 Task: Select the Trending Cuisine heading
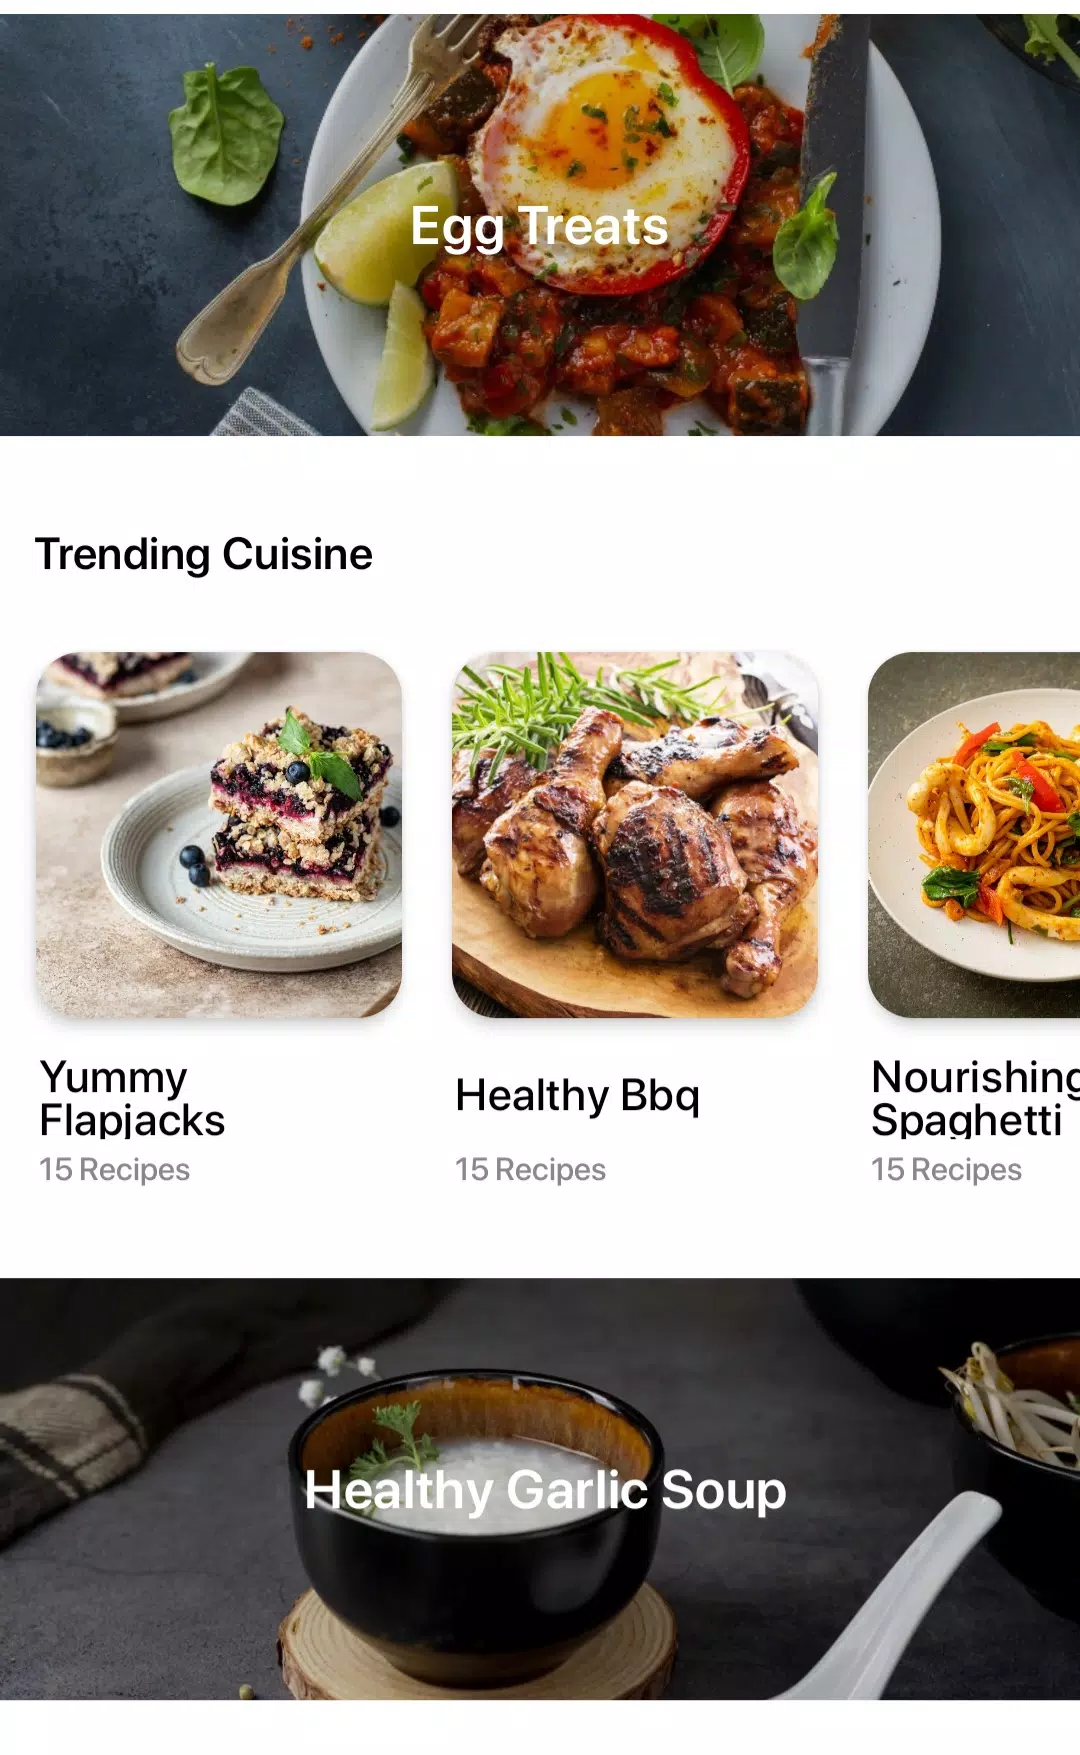click(204, 554)
